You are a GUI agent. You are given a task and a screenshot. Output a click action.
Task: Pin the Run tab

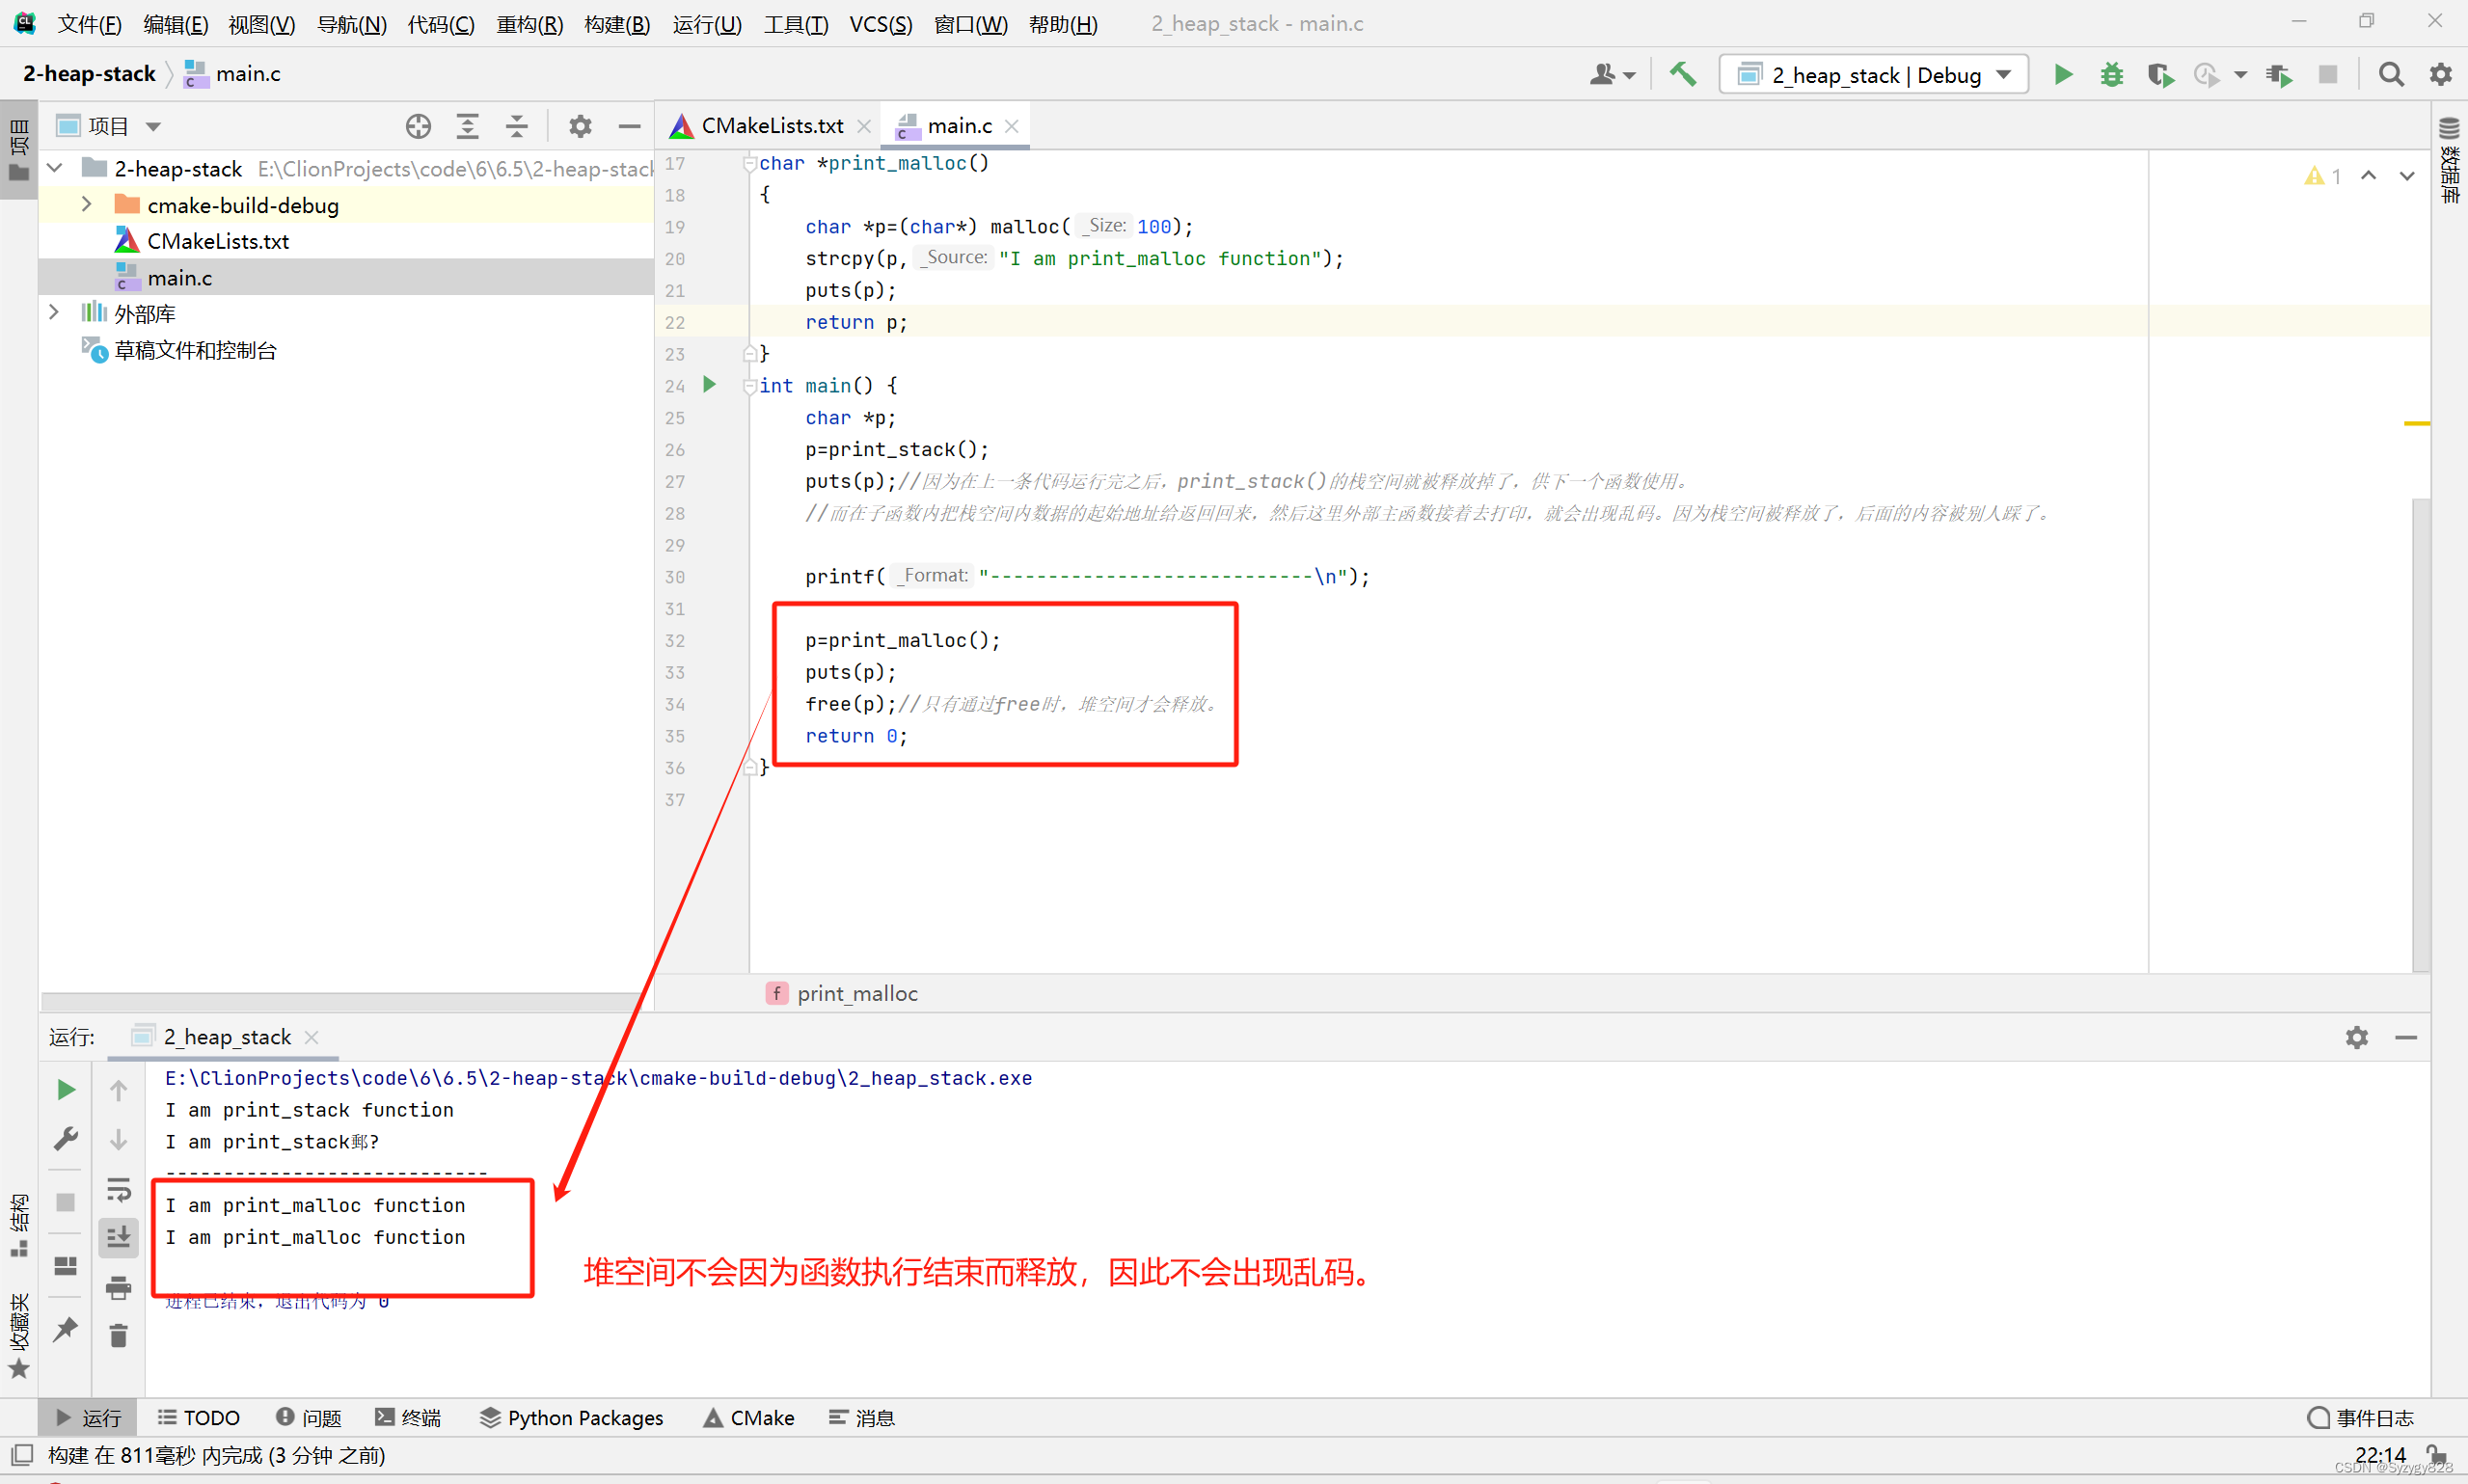[x=66, y=1329]
